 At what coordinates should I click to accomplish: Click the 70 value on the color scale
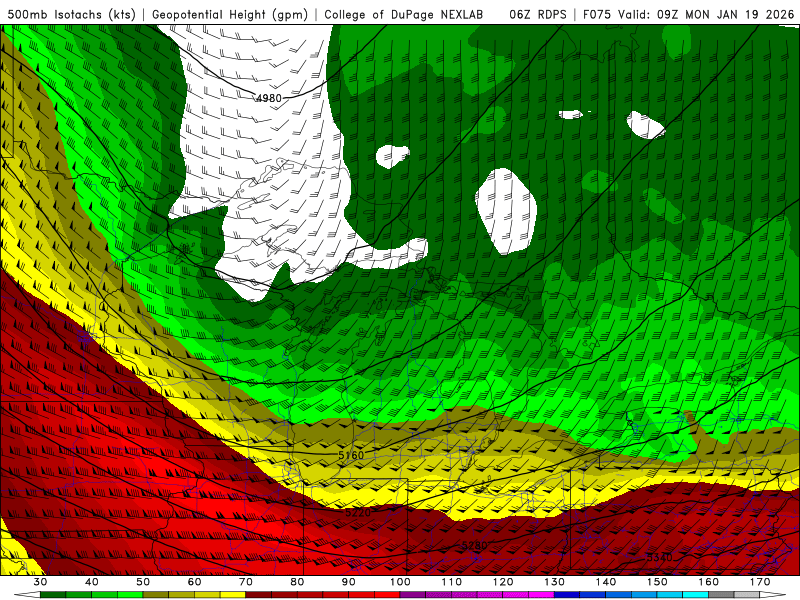point(246,582)
